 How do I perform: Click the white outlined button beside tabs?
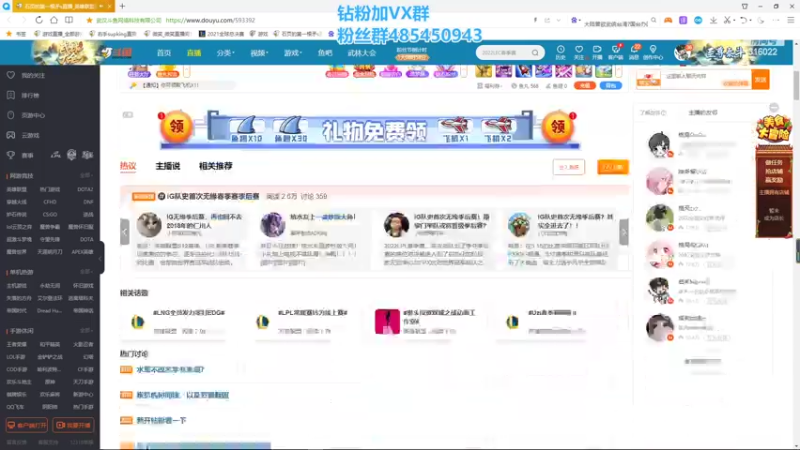[x=568, y=167]
